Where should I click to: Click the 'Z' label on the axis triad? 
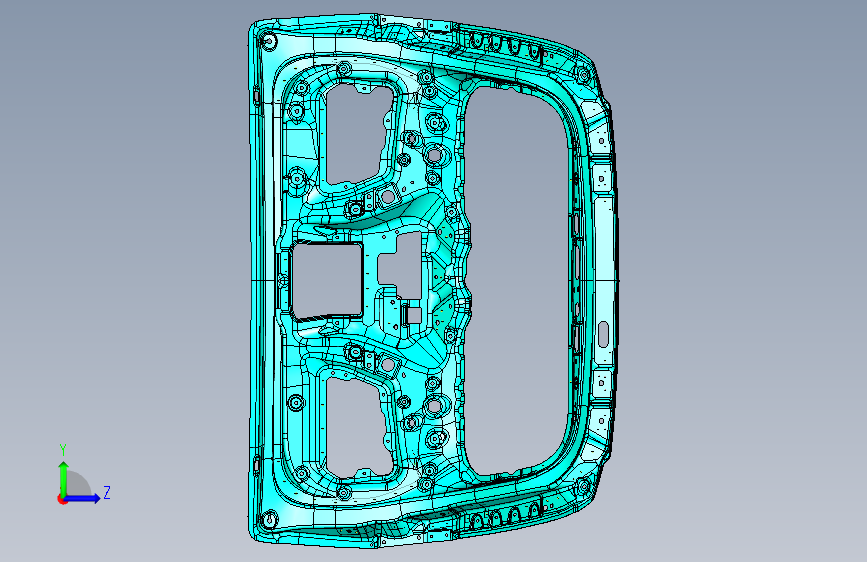click(x=107, y=492)
